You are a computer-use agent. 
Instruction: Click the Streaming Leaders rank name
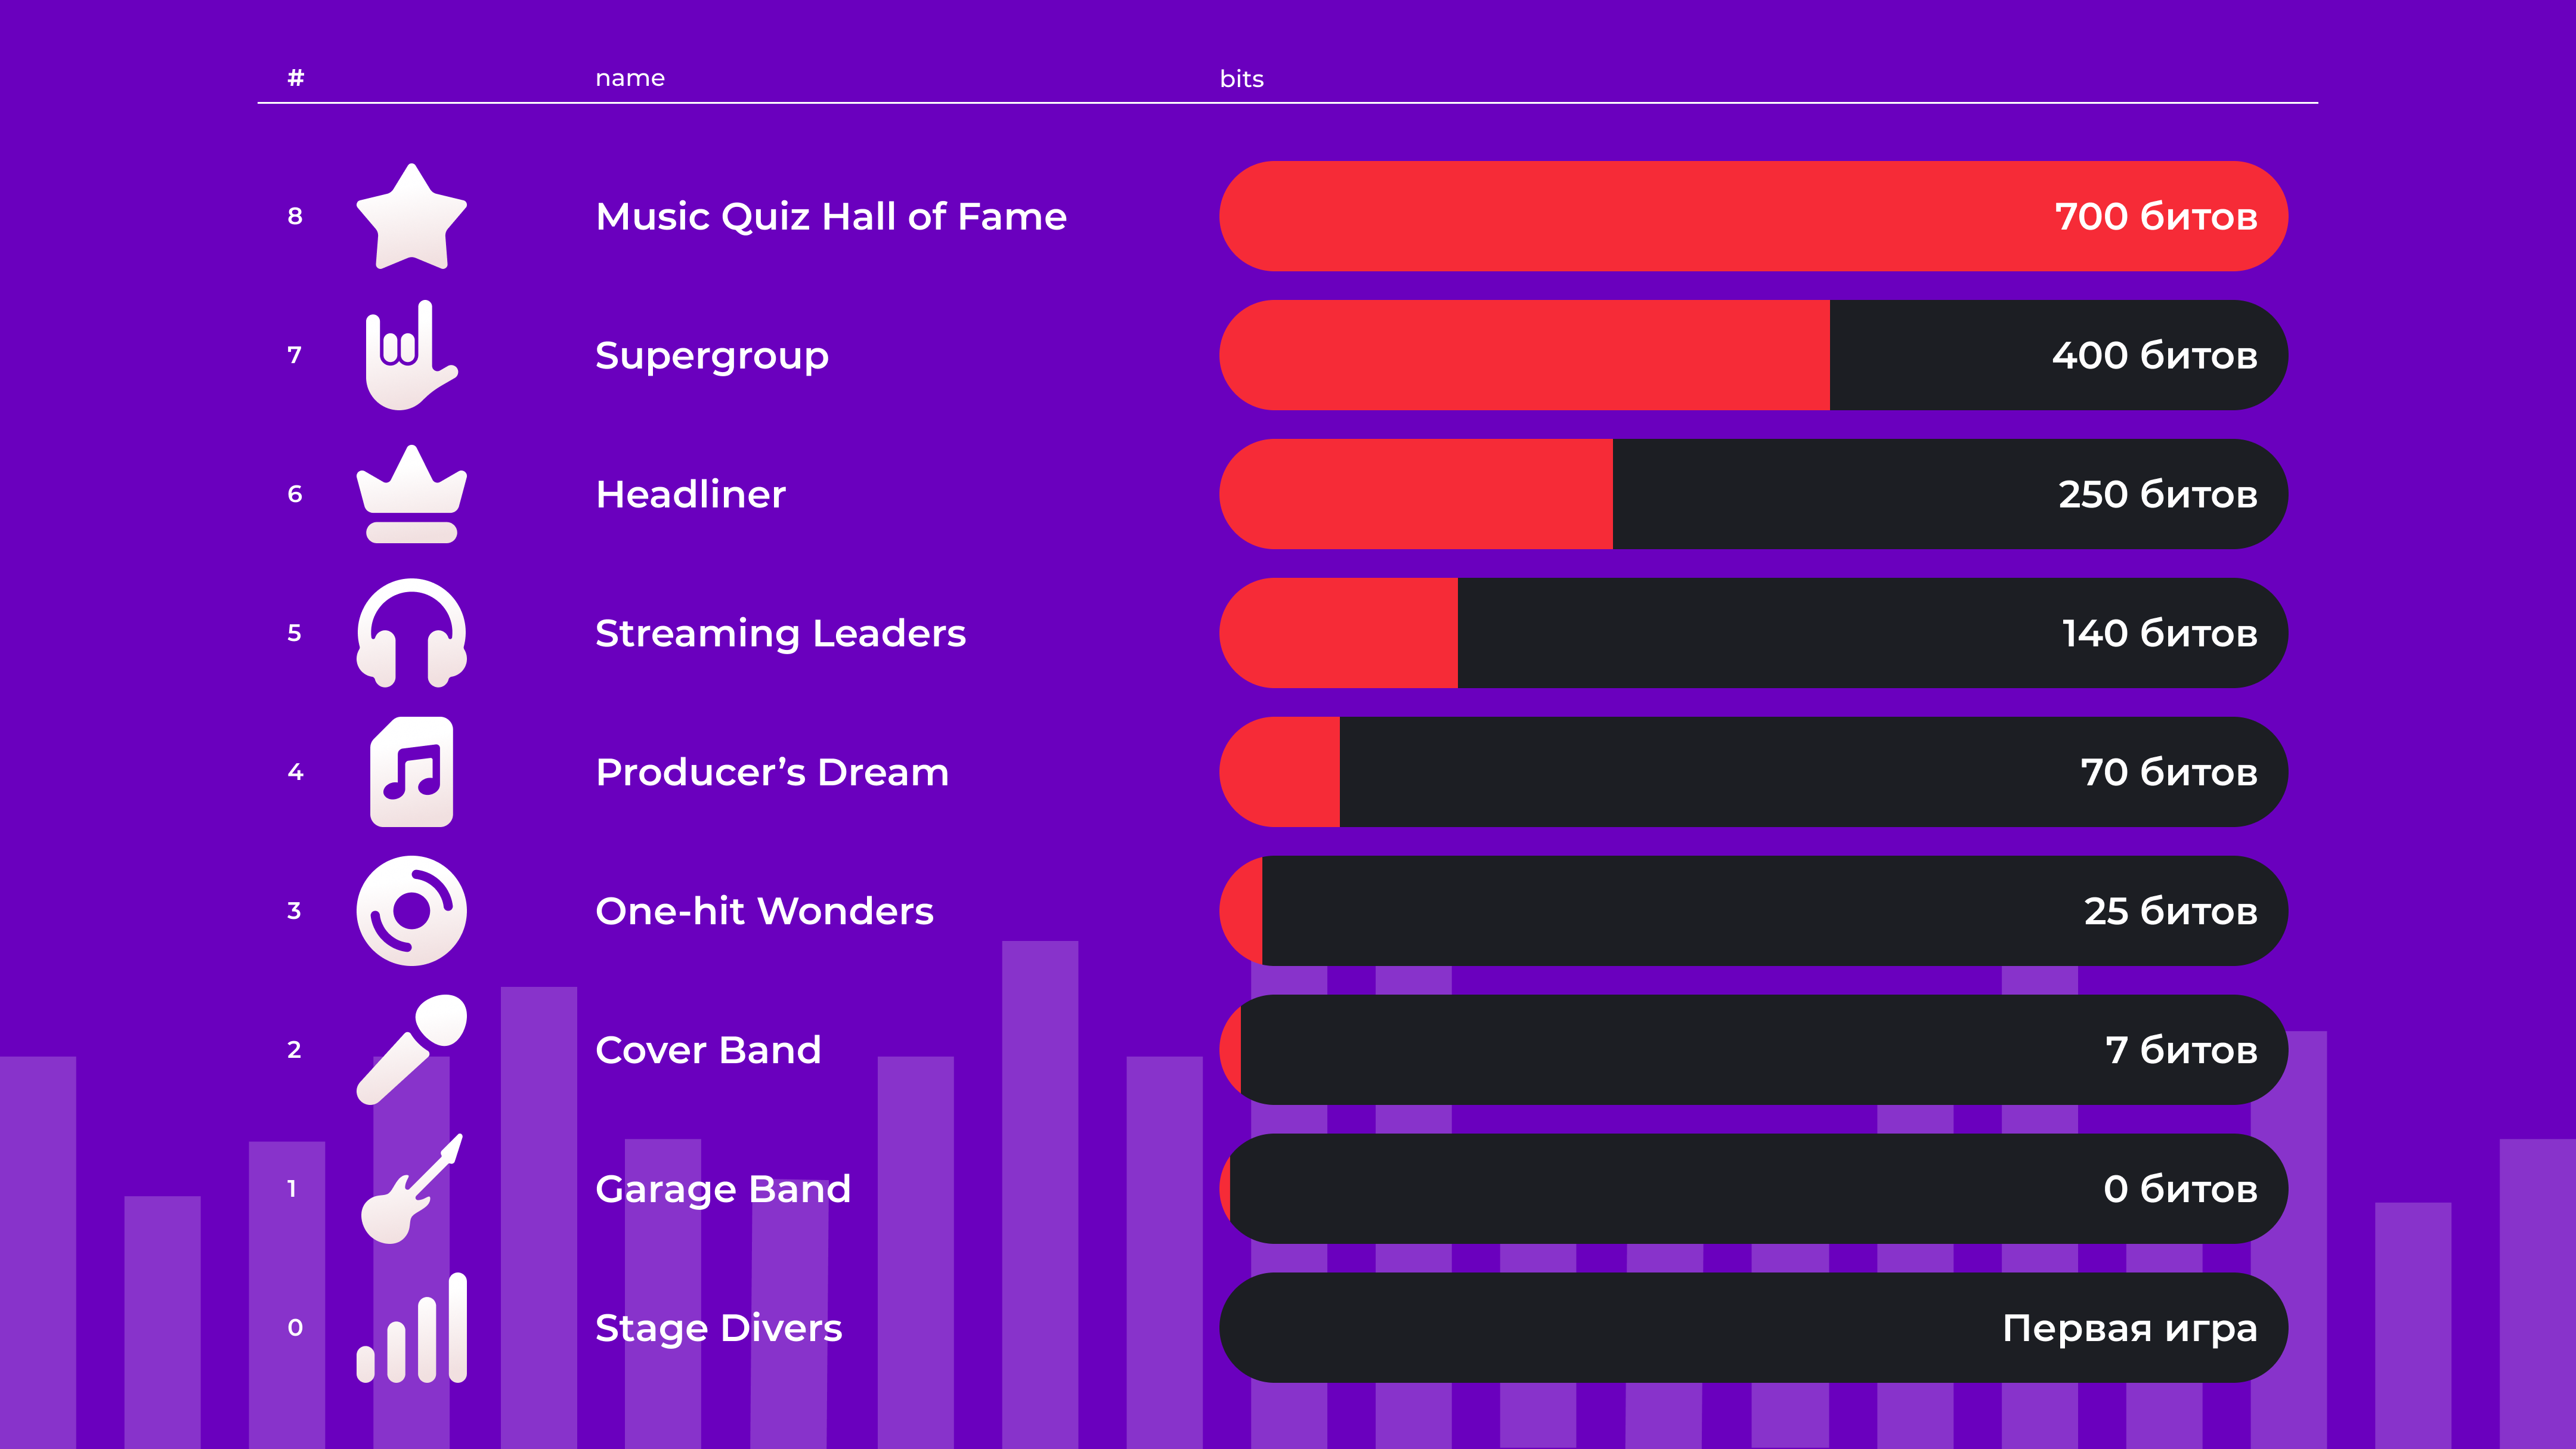[x=780, y=633]
